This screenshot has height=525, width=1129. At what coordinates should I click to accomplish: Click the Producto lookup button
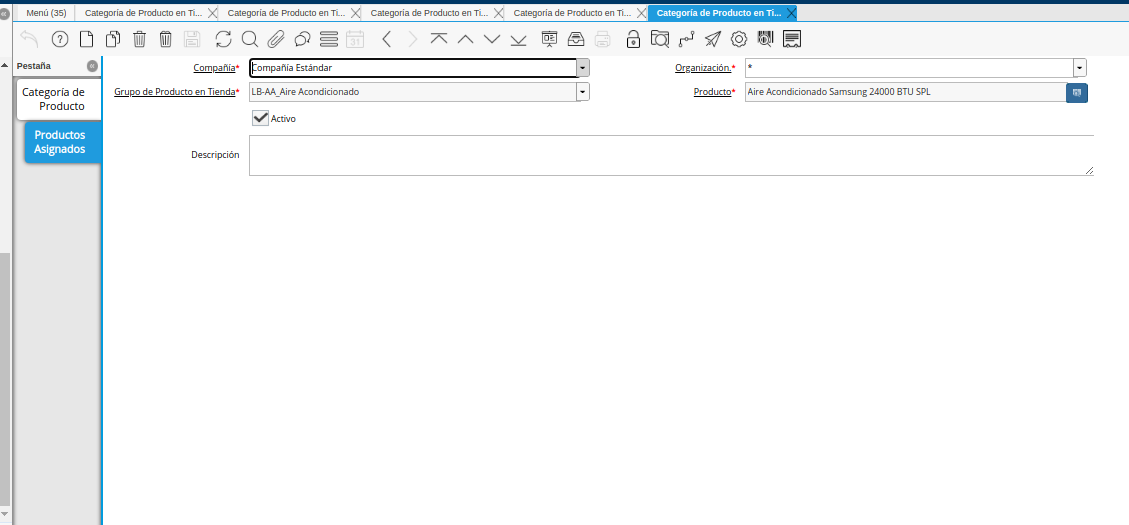[1077, 92]
